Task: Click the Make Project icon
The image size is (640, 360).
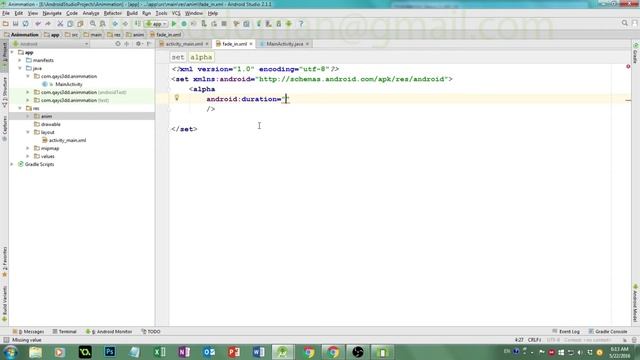Action: click(x=138, y=24)
